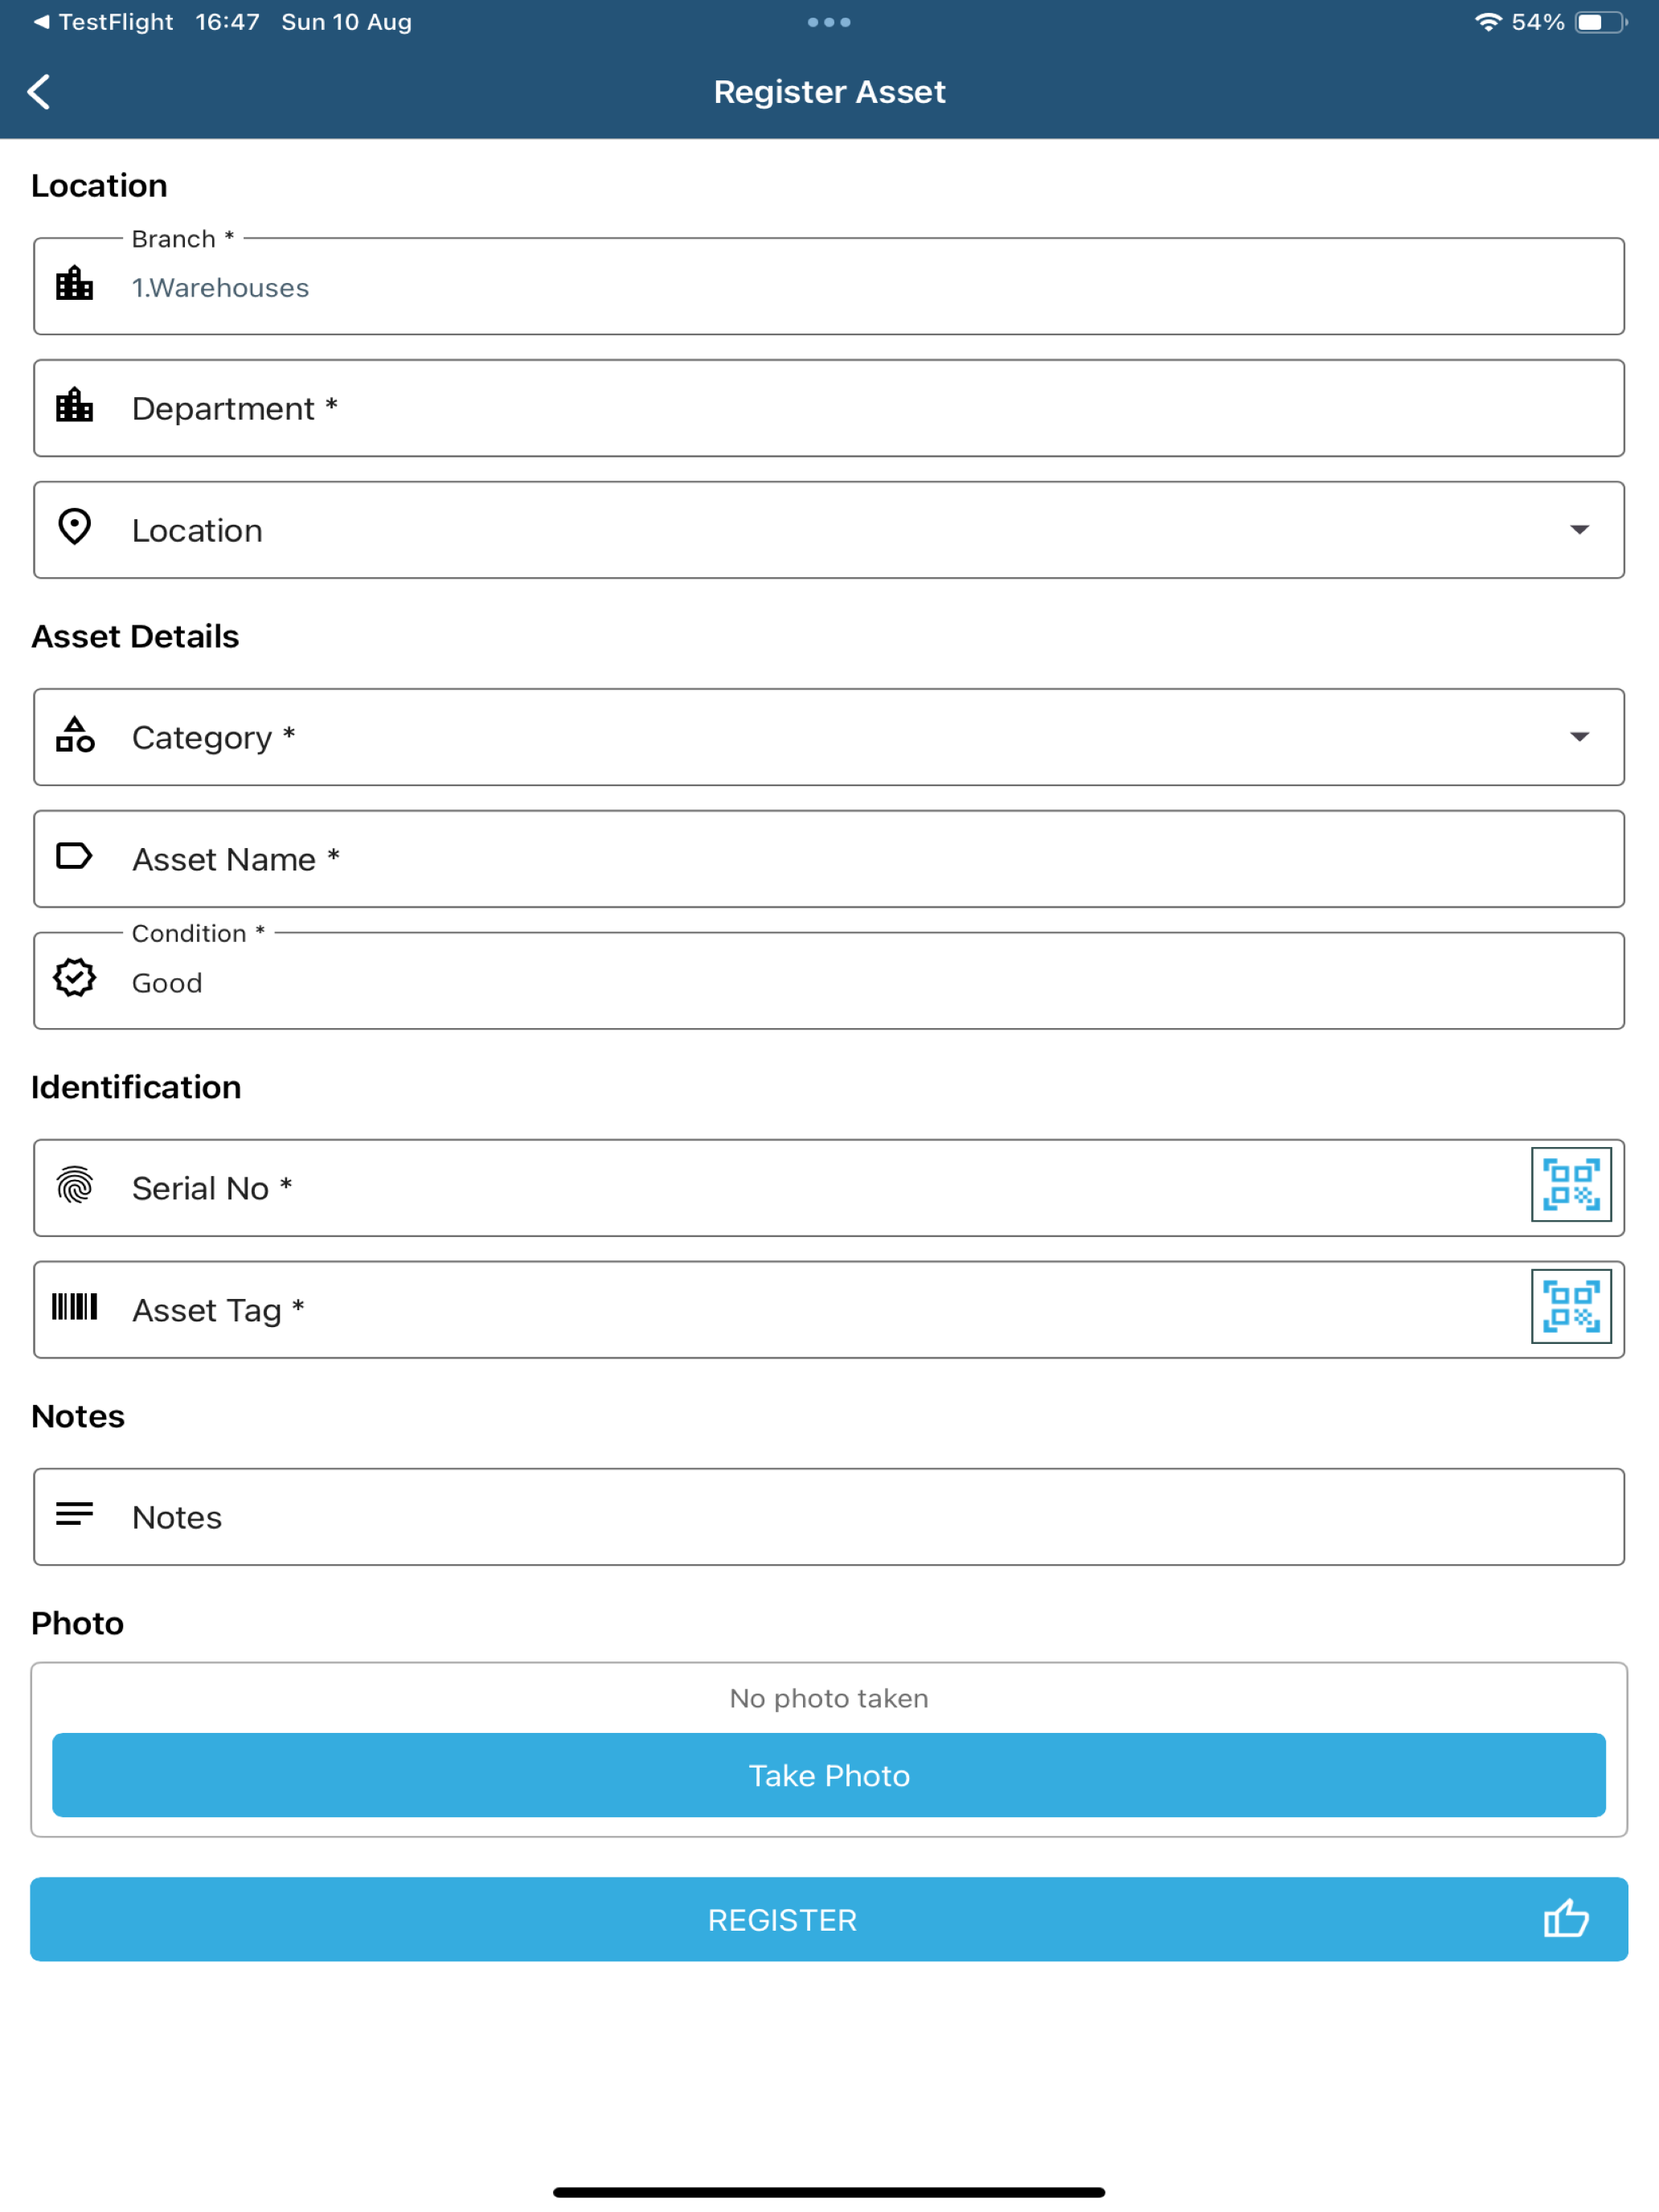Image resolution: width=1659 pixels, height=2212 pixels.
Task: Focus the Notes text field
Action: tap(829, 1517)
